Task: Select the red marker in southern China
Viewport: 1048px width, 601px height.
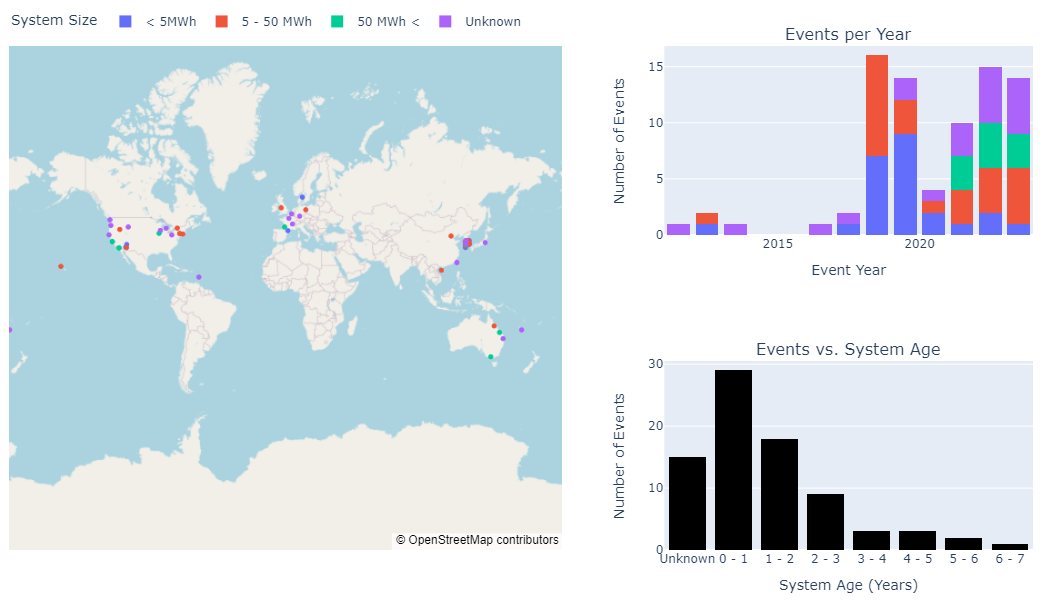Action: (x=441, y=270)
